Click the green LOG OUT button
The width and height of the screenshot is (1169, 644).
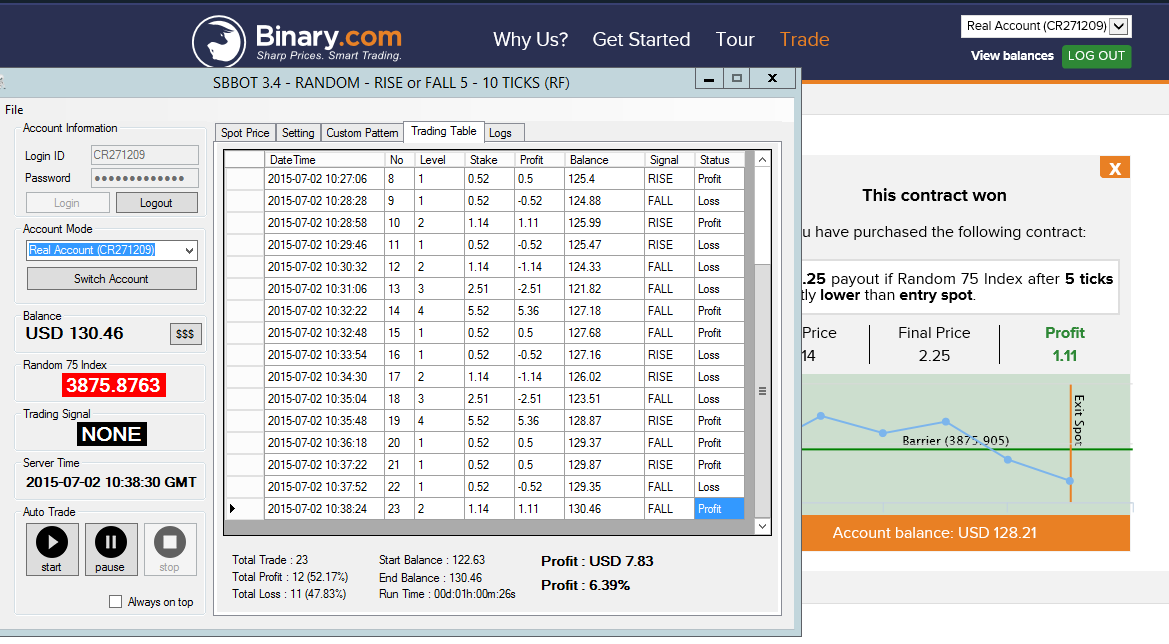pyautogui.click(x=1096, y=56)
